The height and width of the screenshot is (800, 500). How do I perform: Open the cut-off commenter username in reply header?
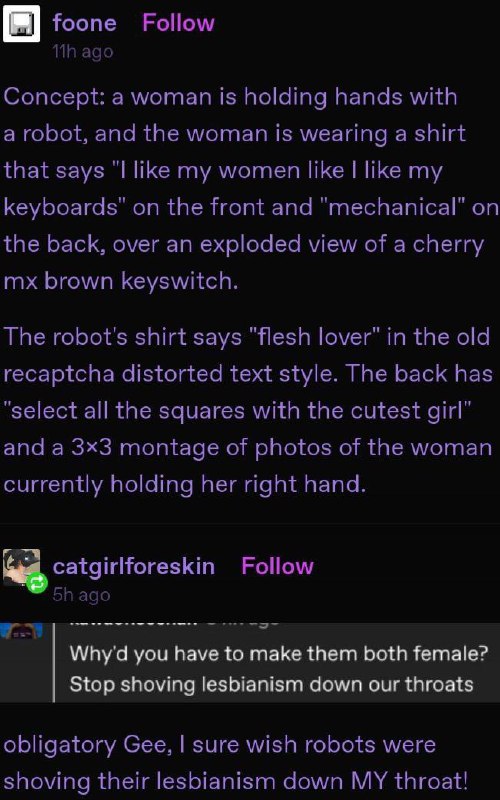pyautogui.click(x=132, y=625)
